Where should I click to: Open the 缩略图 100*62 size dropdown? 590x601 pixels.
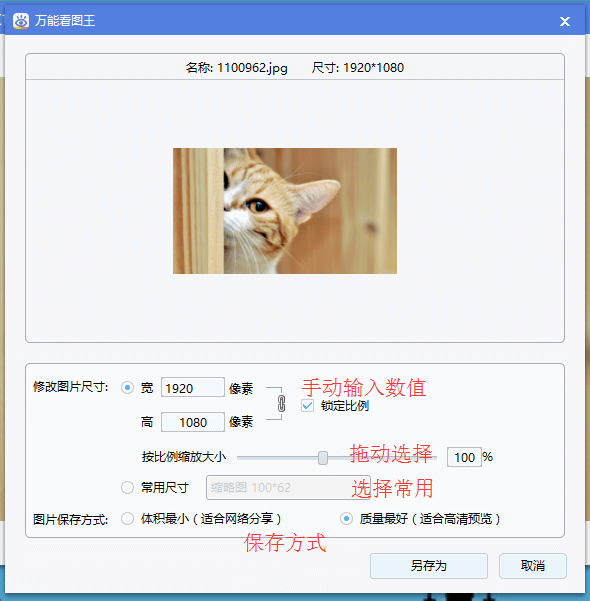288,488
